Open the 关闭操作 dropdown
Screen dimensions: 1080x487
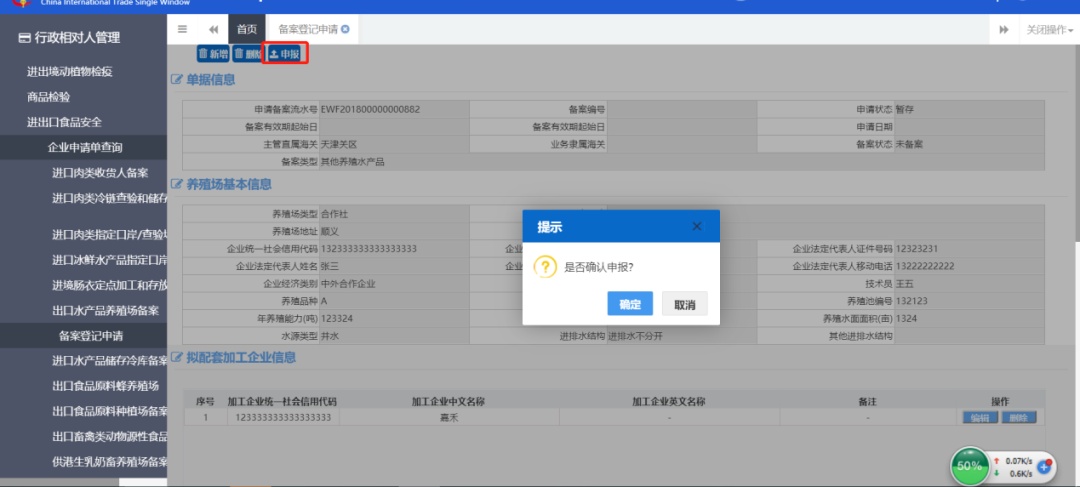(x=1049, y=30)
